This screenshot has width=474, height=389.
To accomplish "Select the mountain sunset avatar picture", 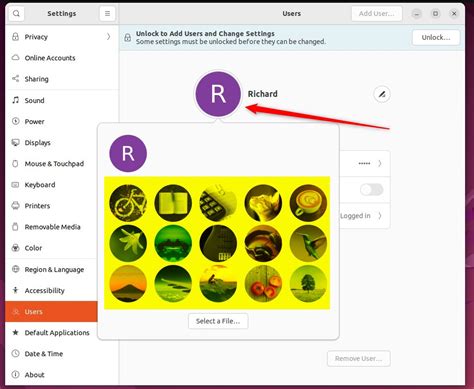I will (x=128, y=284).
